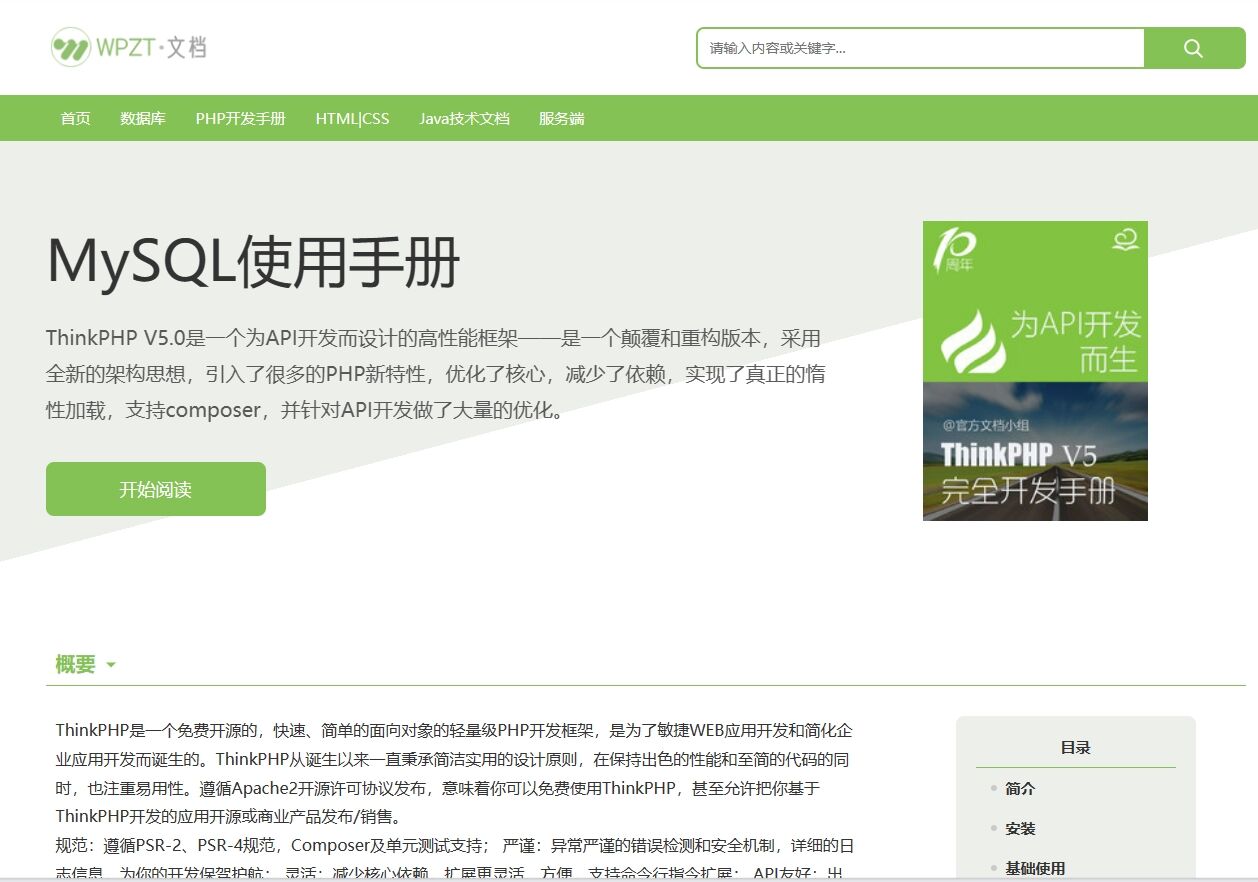
Task: Jump to 简介 in the 目录
Action: click(x=1020, y=789)
